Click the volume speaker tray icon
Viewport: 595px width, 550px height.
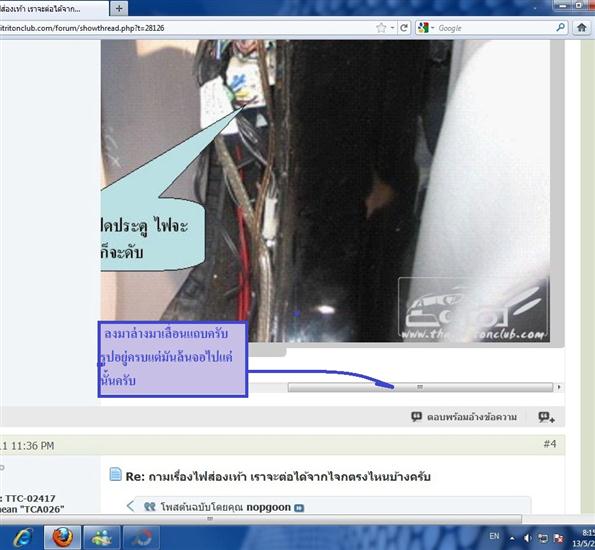[527, 538]
